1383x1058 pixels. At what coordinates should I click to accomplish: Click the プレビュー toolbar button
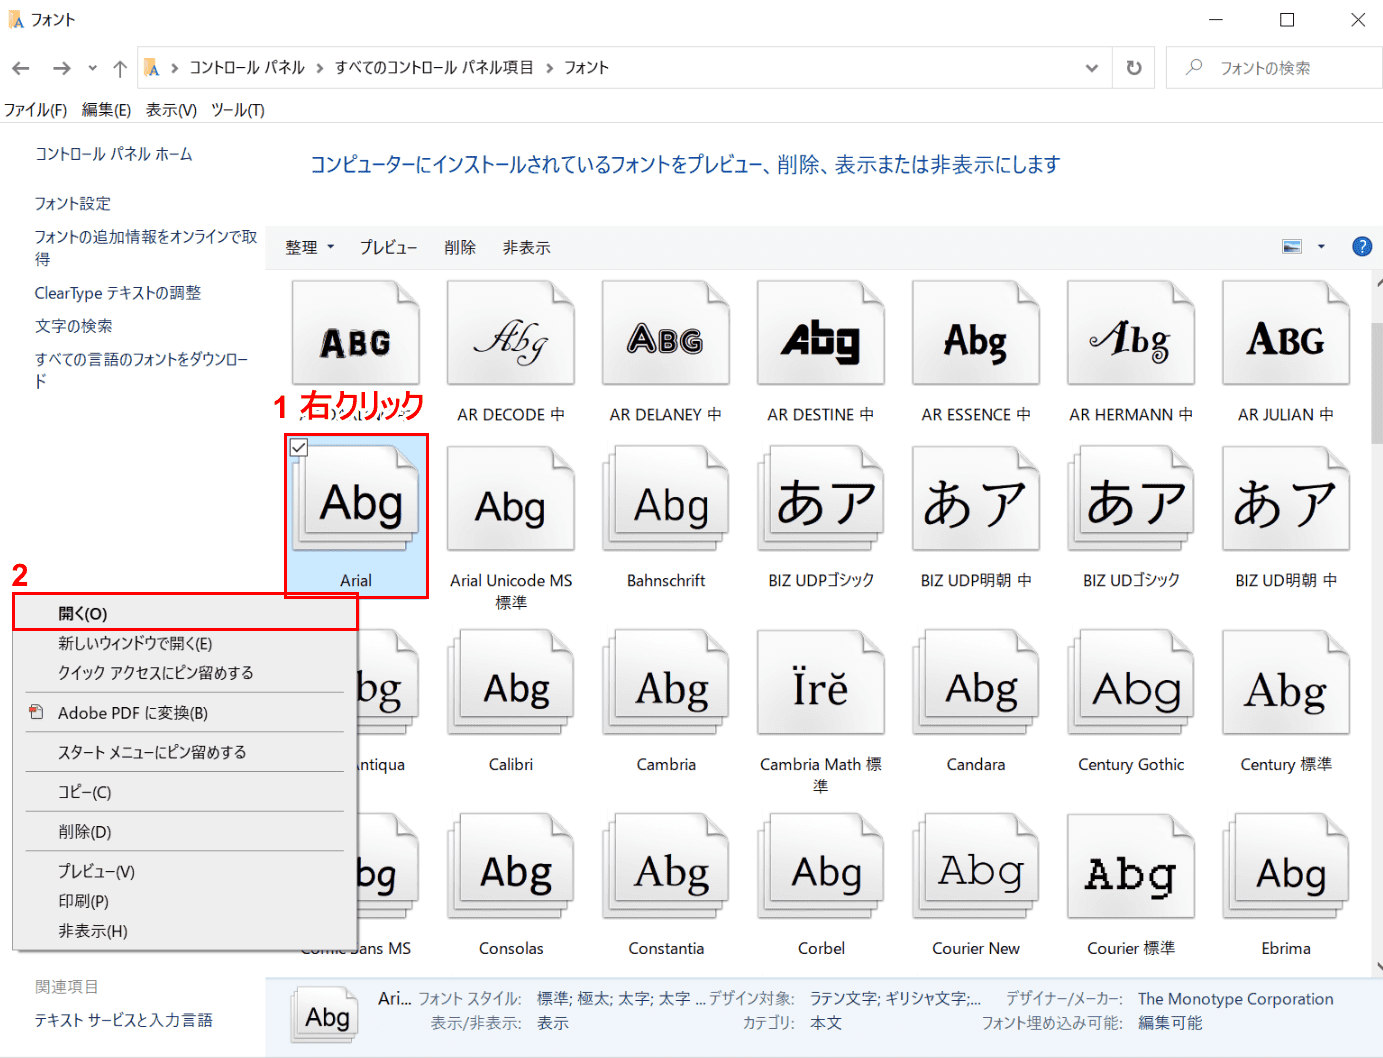click(388, 247)
